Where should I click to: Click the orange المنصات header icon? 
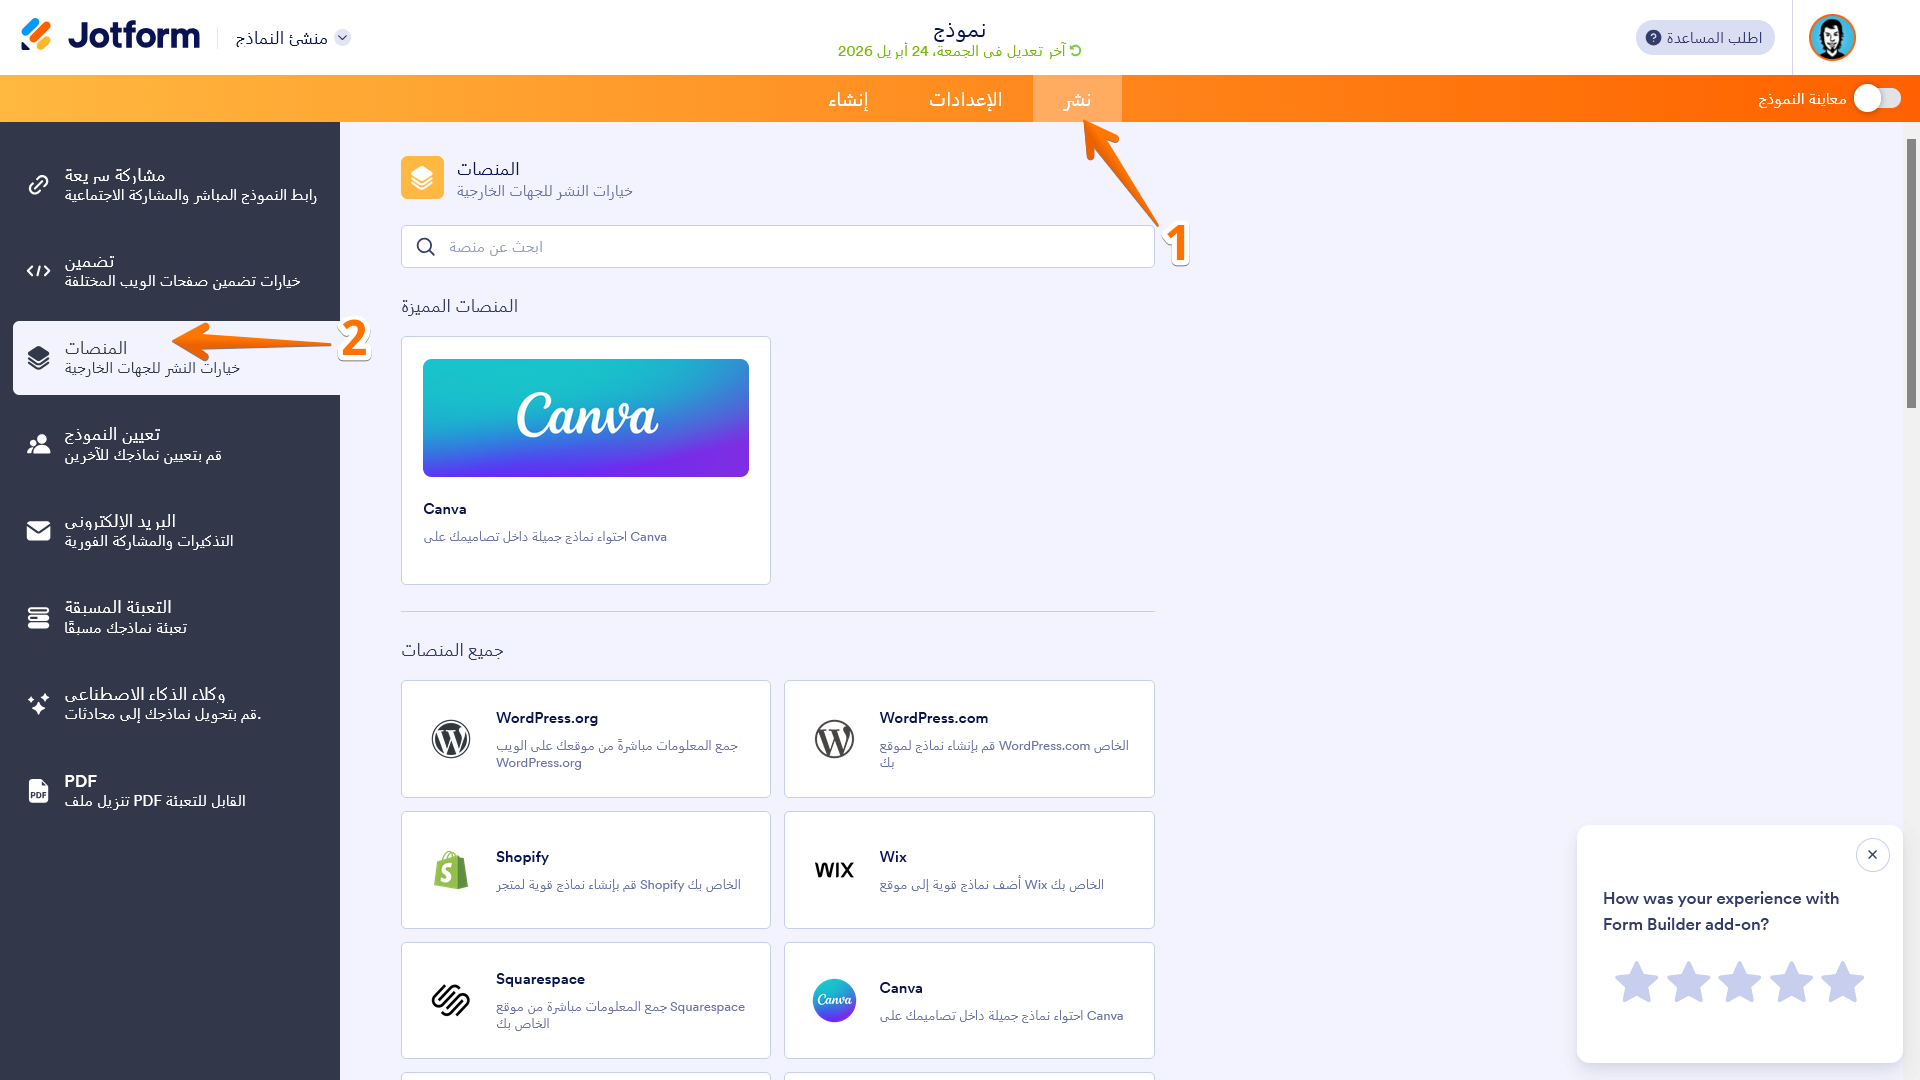(x=422, y=178)
